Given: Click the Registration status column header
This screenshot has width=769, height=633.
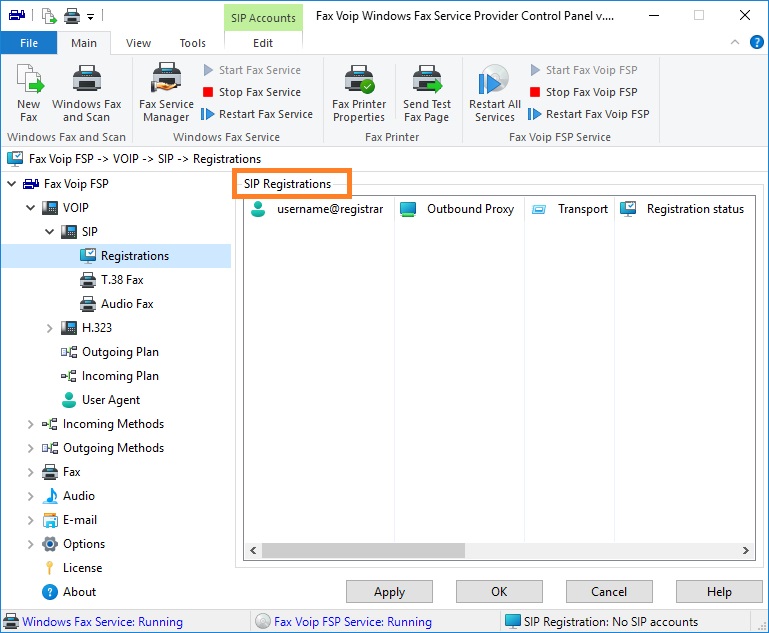Looking at the screenshot, I should click(685, 209).
